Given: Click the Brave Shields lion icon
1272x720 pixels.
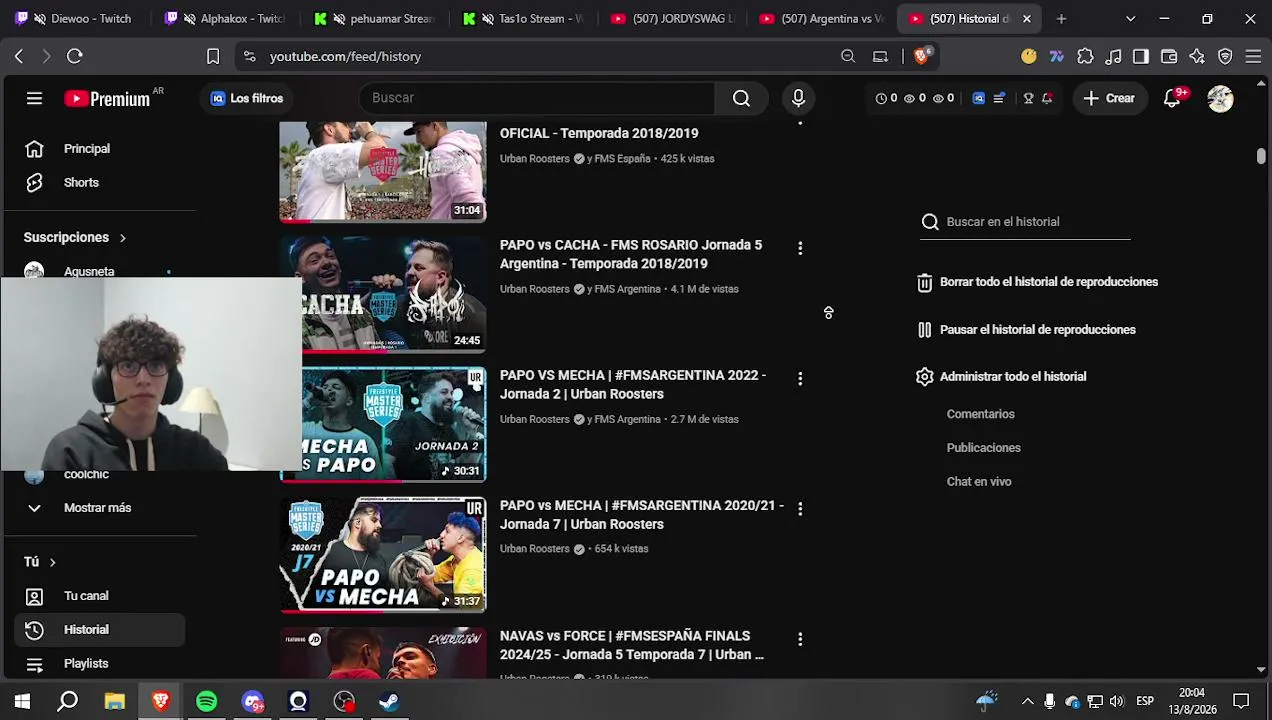Looking at the screenshot, I should (x=921, y=56).
